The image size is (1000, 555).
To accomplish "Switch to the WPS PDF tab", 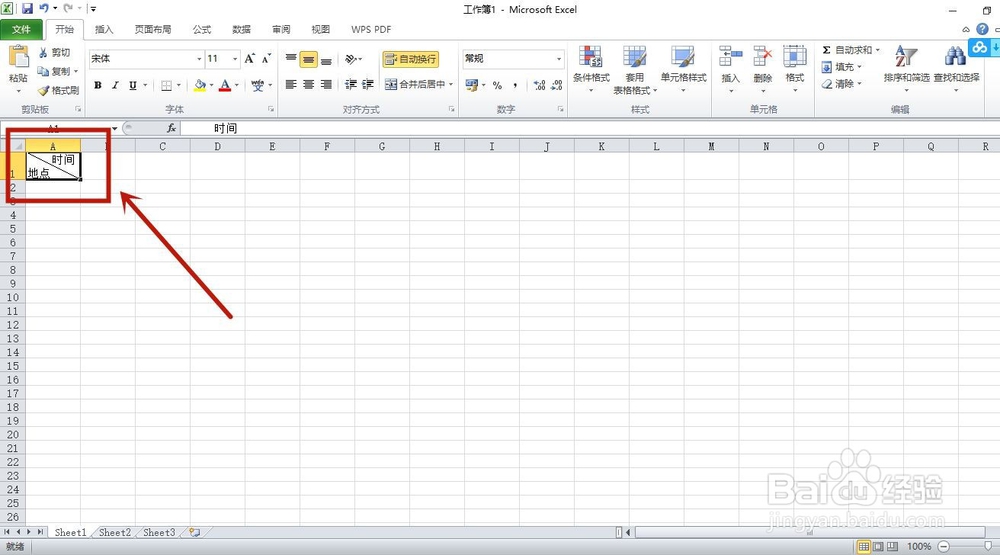I will (x=371, y=29).
